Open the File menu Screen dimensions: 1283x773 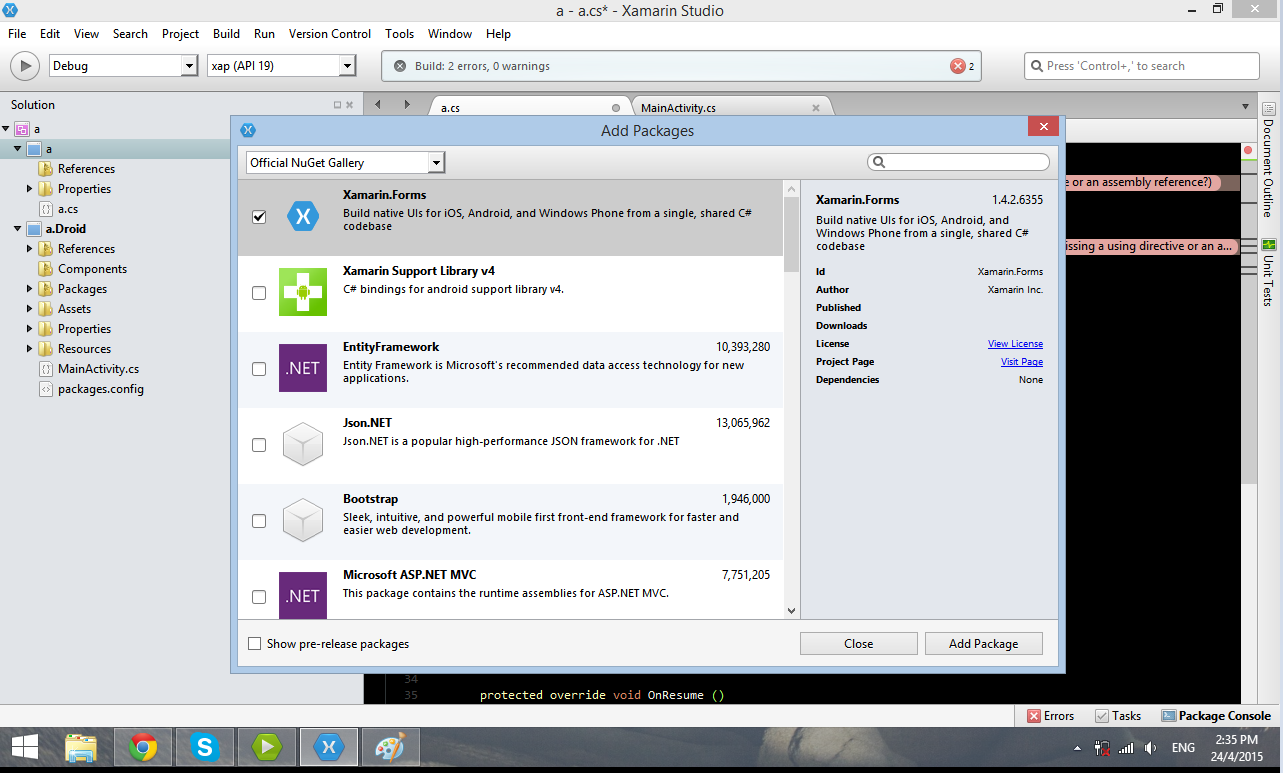click(x=17, y=34)
